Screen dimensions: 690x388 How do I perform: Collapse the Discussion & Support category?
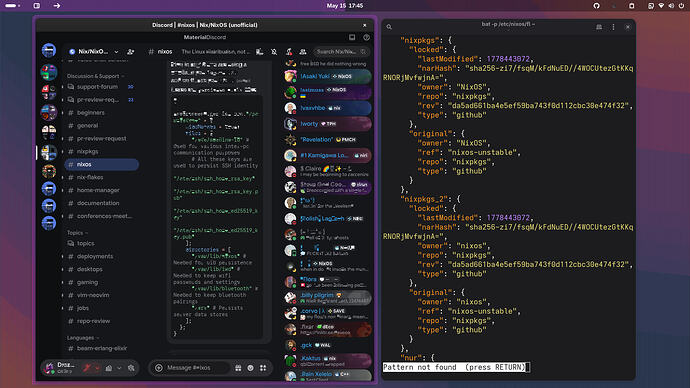coord(95,76)
